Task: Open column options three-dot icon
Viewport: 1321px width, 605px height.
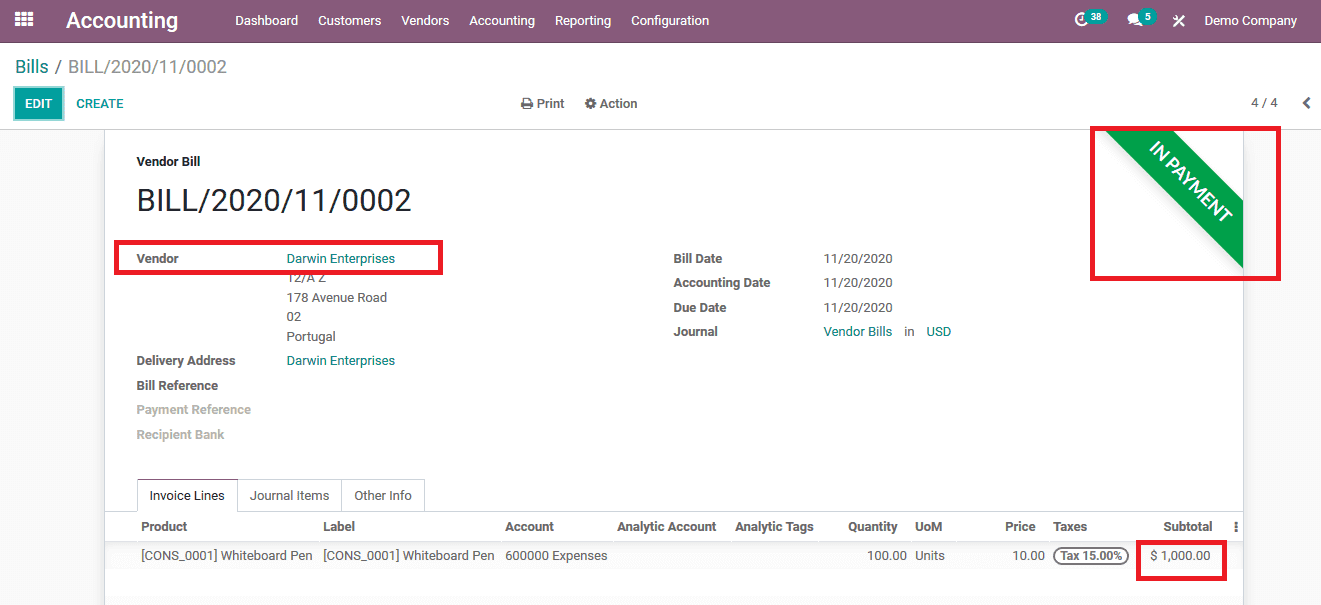Action: (x=1236, y=527)
